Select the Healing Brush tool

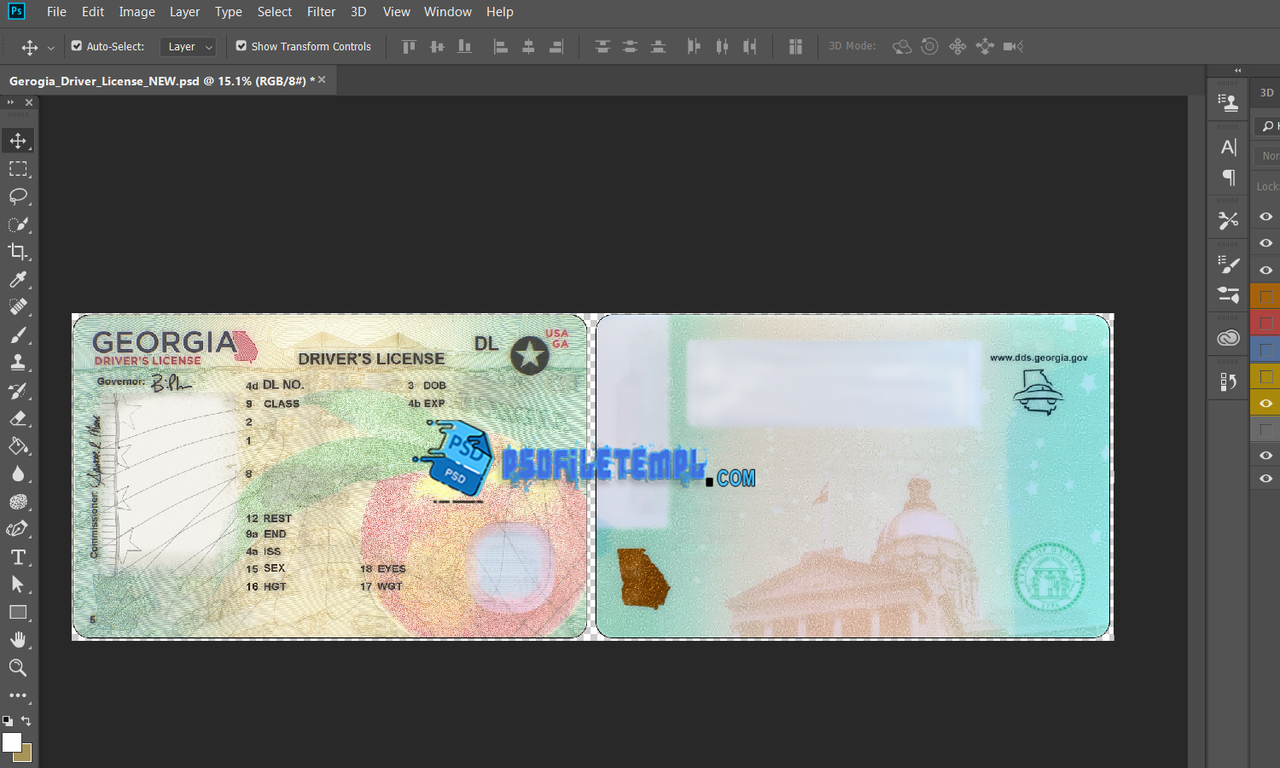[x=18, y=307]
